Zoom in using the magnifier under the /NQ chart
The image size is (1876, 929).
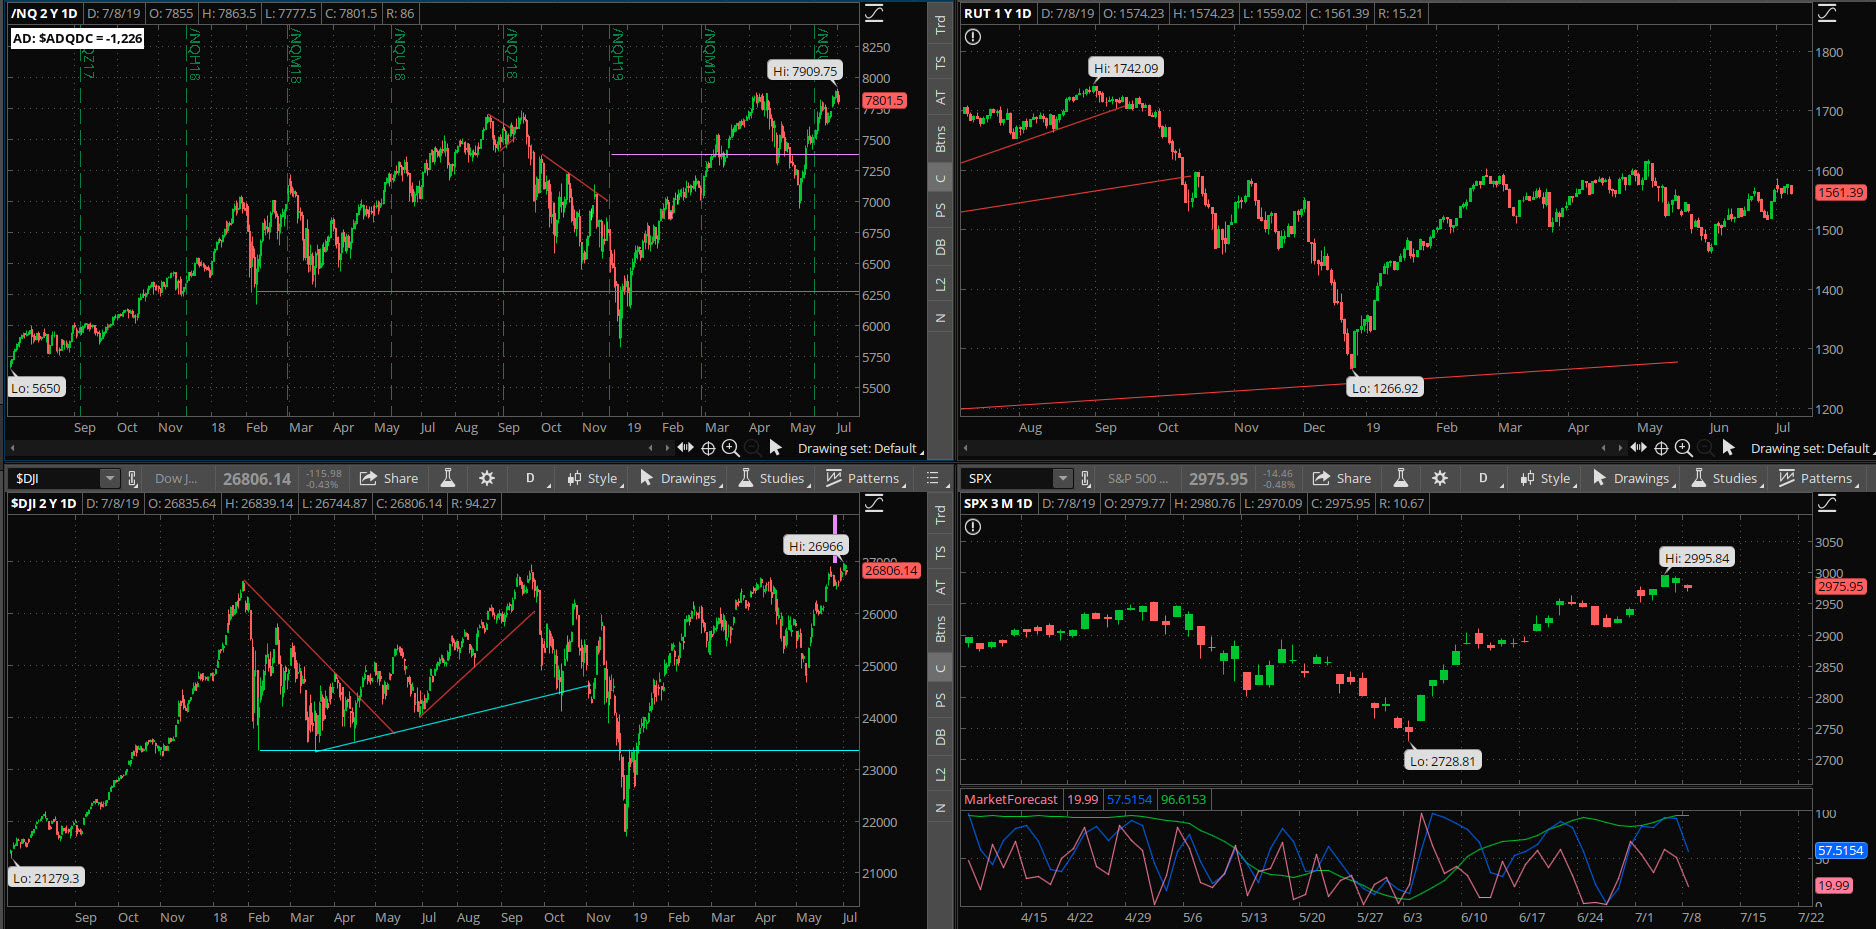coord(731,448)
